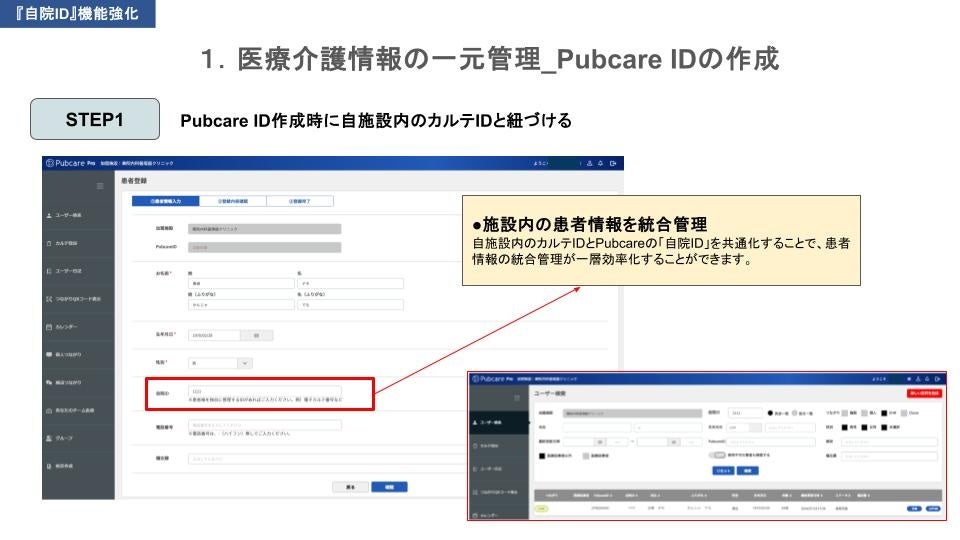
Task: Open account icon in user search window header
Action: point(918,379)
